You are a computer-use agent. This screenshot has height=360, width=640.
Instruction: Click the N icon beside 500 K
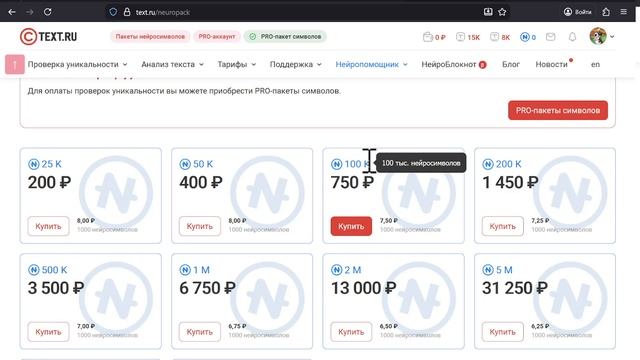click(x=33, y=270)
